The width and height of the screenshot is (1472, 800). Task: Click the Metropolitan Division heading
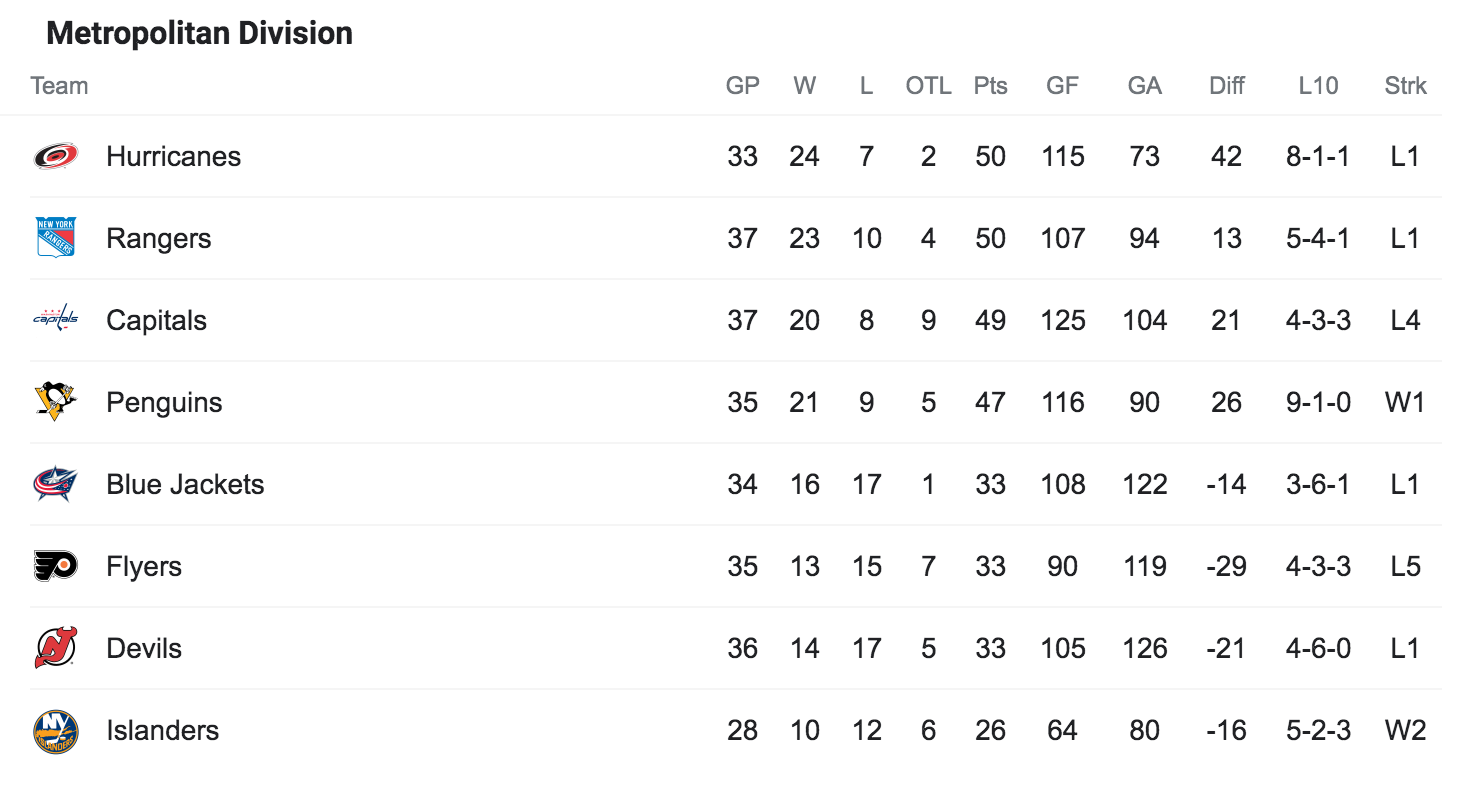(x=200, y=34)
